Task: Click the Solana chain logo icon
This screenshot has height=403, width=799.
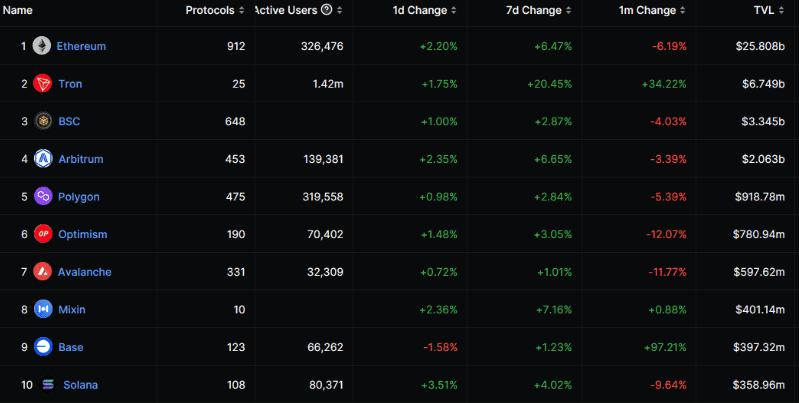Action: click(x=48, y=385)
